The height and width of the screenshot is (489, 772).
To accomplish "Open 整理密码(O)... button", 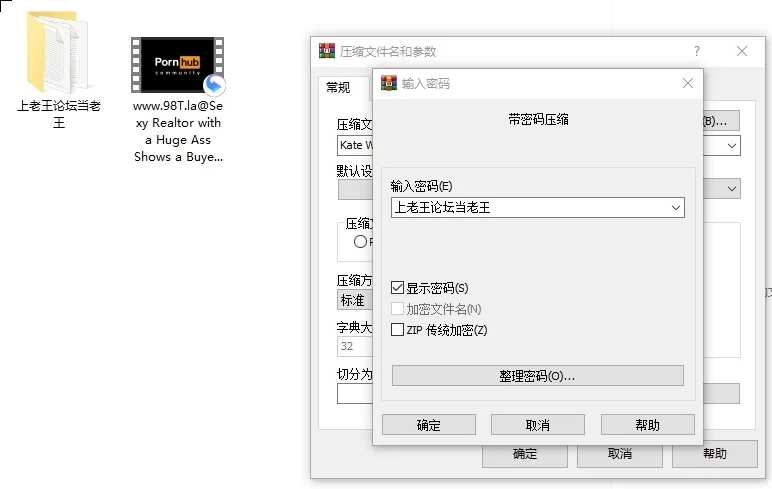I will pos(538,376).
